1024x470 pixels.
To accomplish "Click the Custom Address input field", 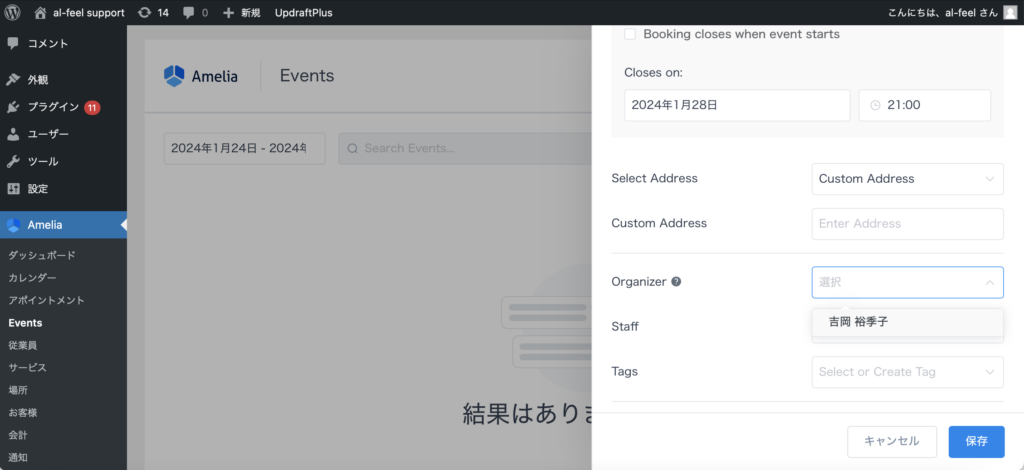I will coord(907,224).
